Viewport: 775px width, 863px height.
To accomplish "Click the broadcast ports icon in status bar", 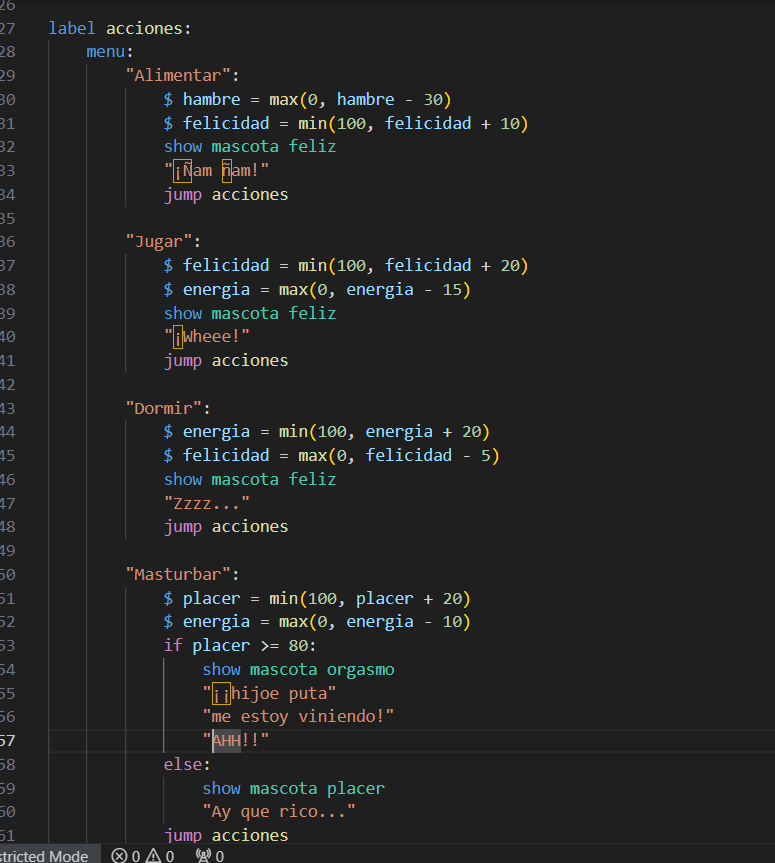I will [x=203, y=855].
